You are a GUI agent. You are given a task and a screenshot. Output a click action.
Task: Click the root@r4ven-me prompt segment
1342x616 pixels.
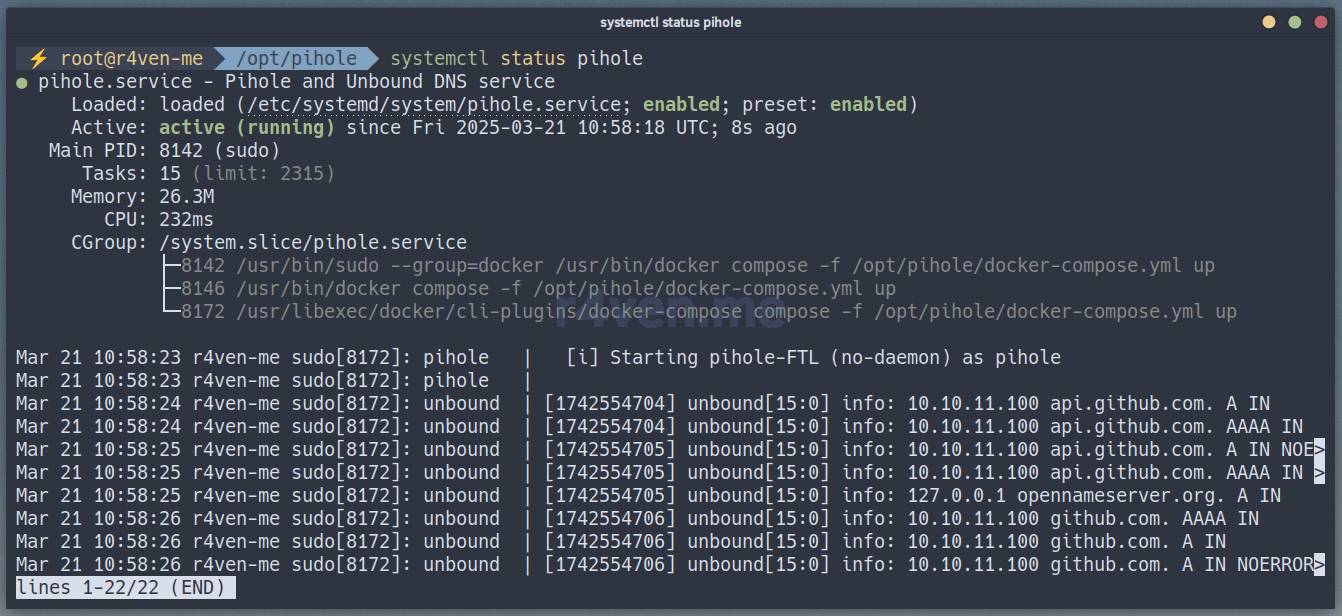coord(131,59)
